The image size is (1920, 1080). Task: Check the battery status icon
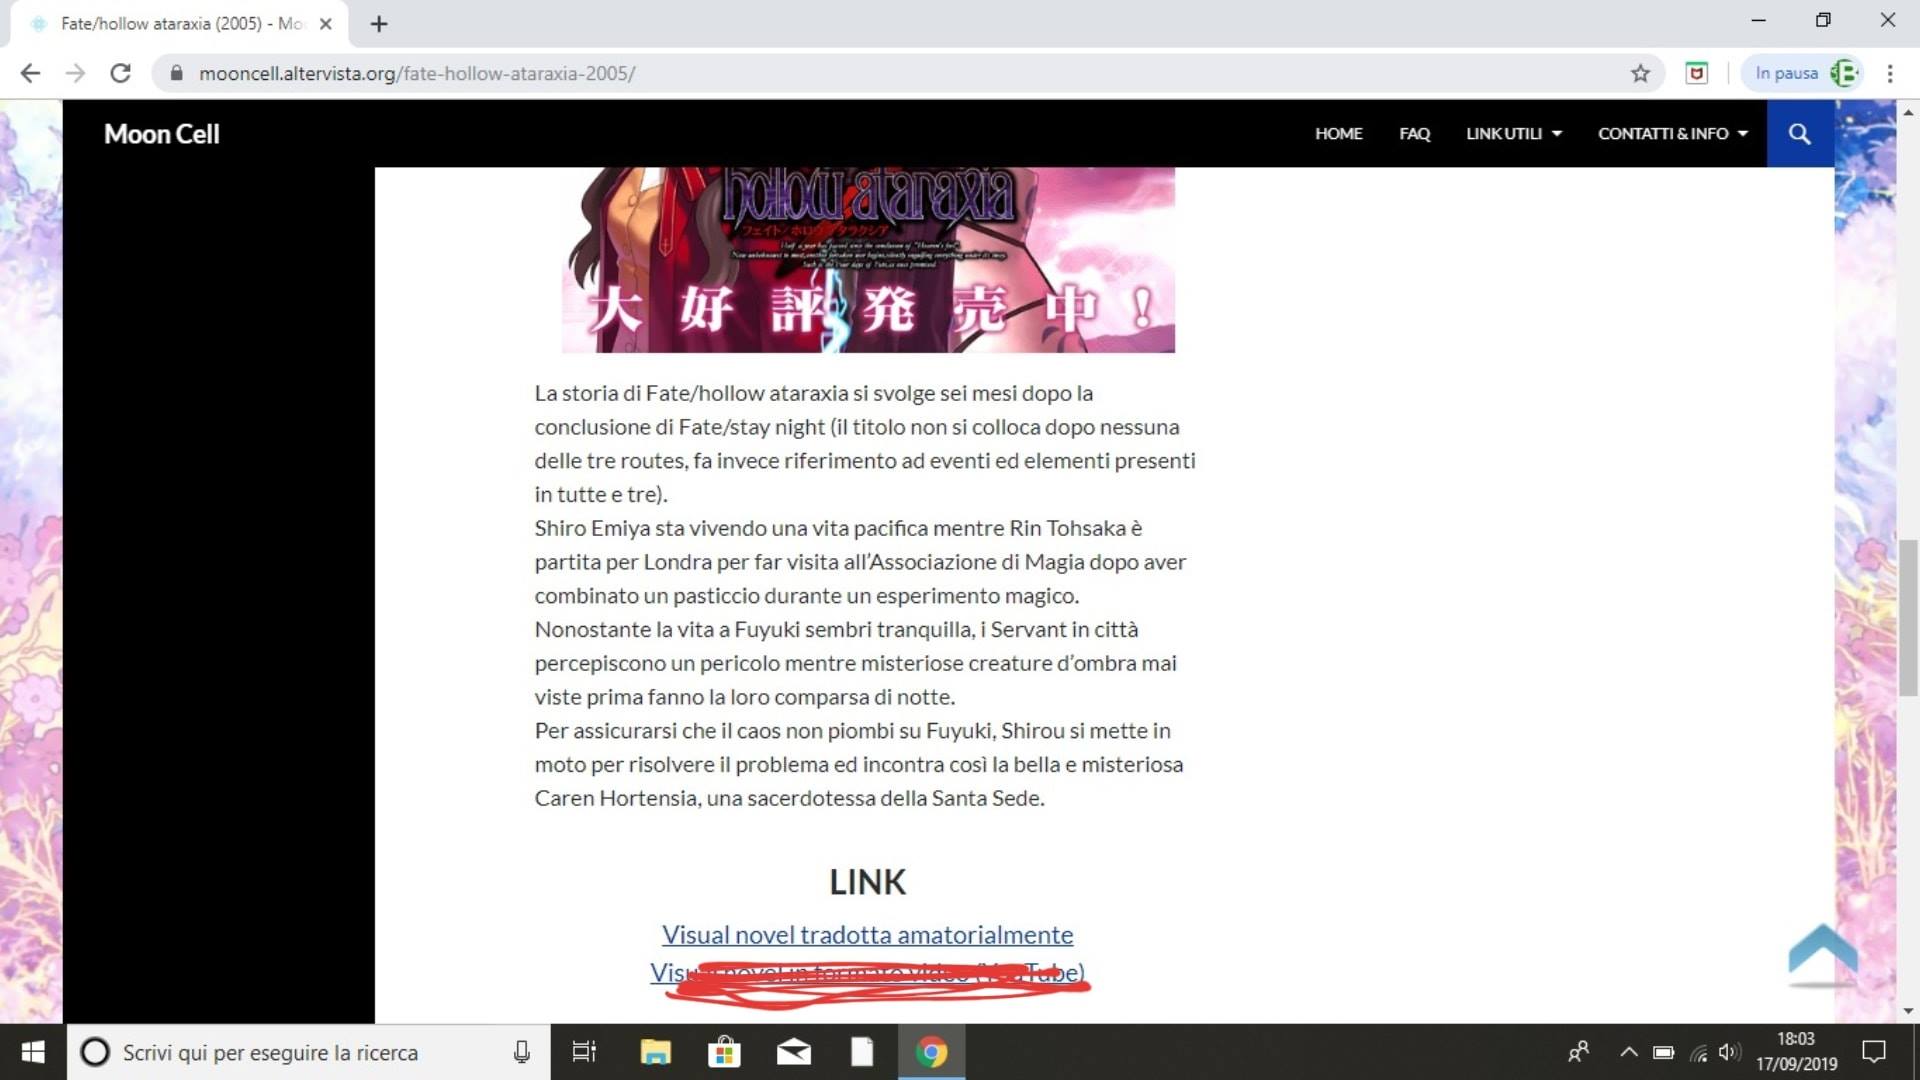(x=1663, y=1052)
